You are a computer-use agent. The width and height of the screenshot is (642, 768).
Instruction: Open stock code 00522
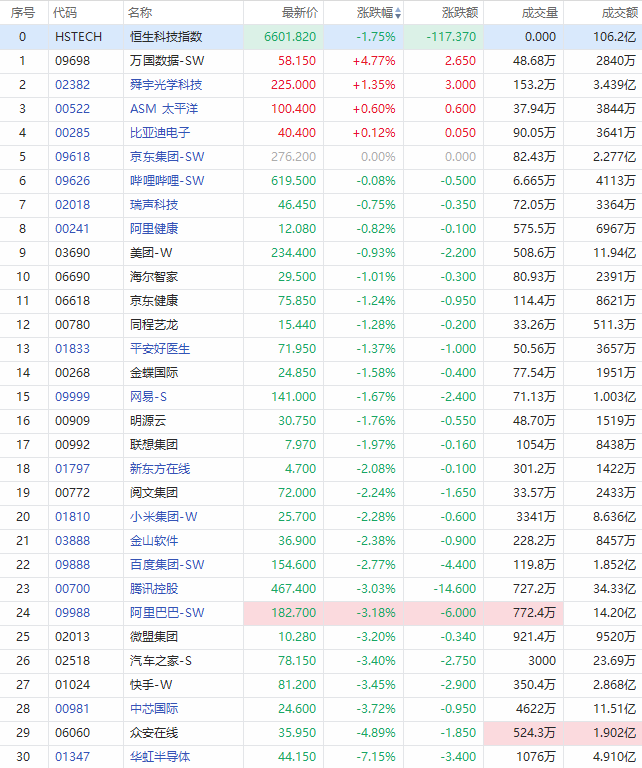tap(72, 109)
